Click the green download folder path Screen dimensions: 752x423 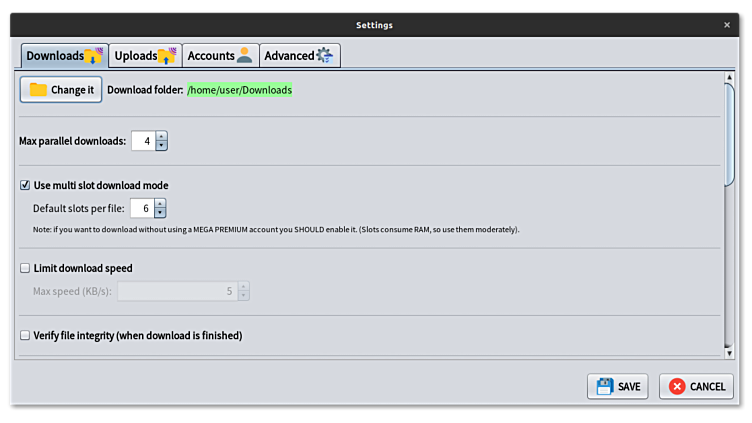239,90
